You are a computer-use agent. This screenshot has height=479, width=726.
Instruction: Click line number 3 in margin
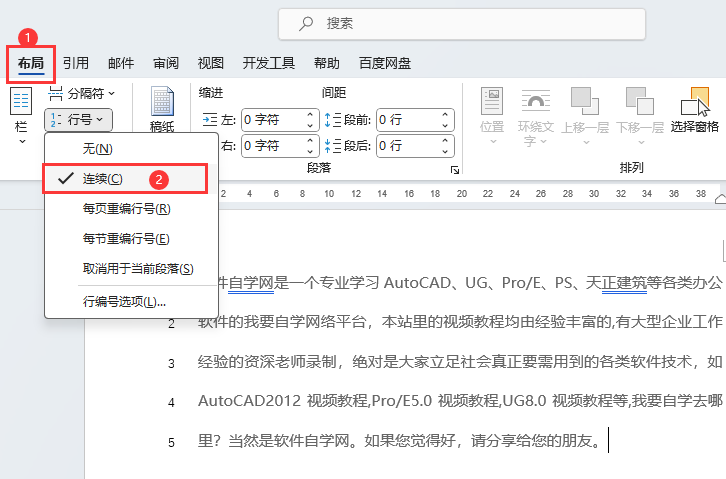[x=171, y=364]
